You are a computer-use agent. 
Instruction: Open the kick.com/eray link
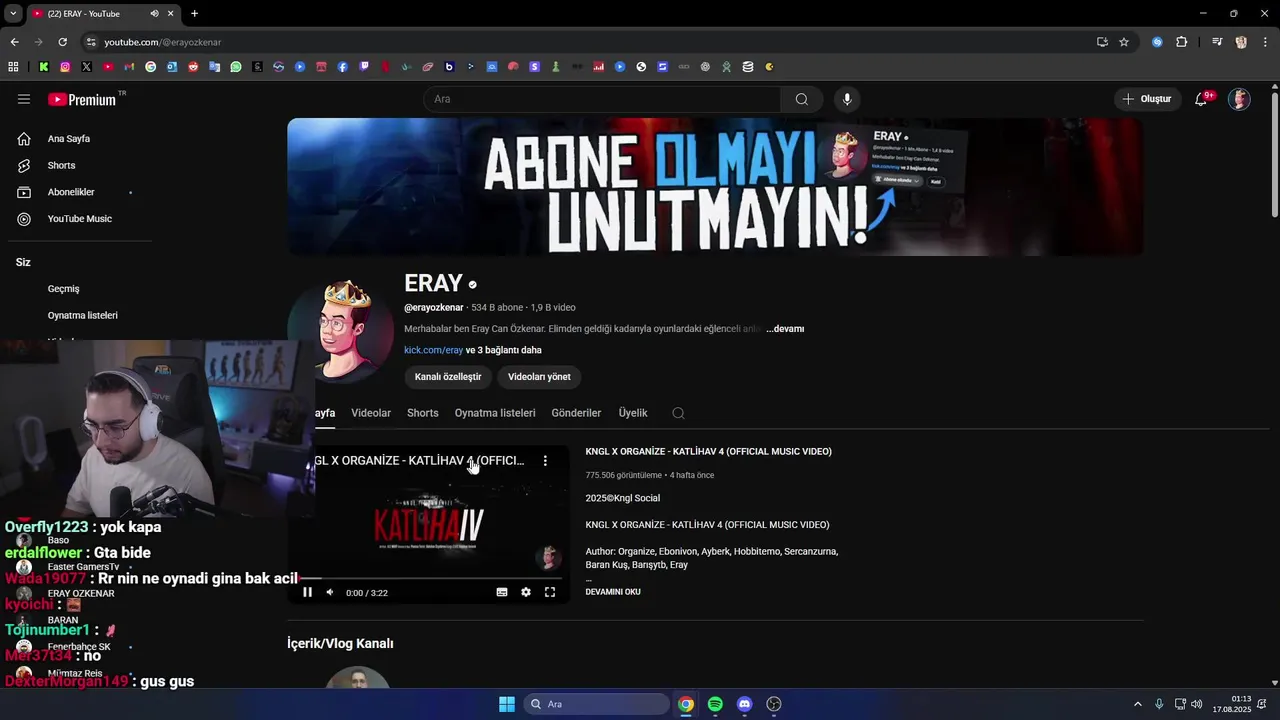[x=433, y=350]
